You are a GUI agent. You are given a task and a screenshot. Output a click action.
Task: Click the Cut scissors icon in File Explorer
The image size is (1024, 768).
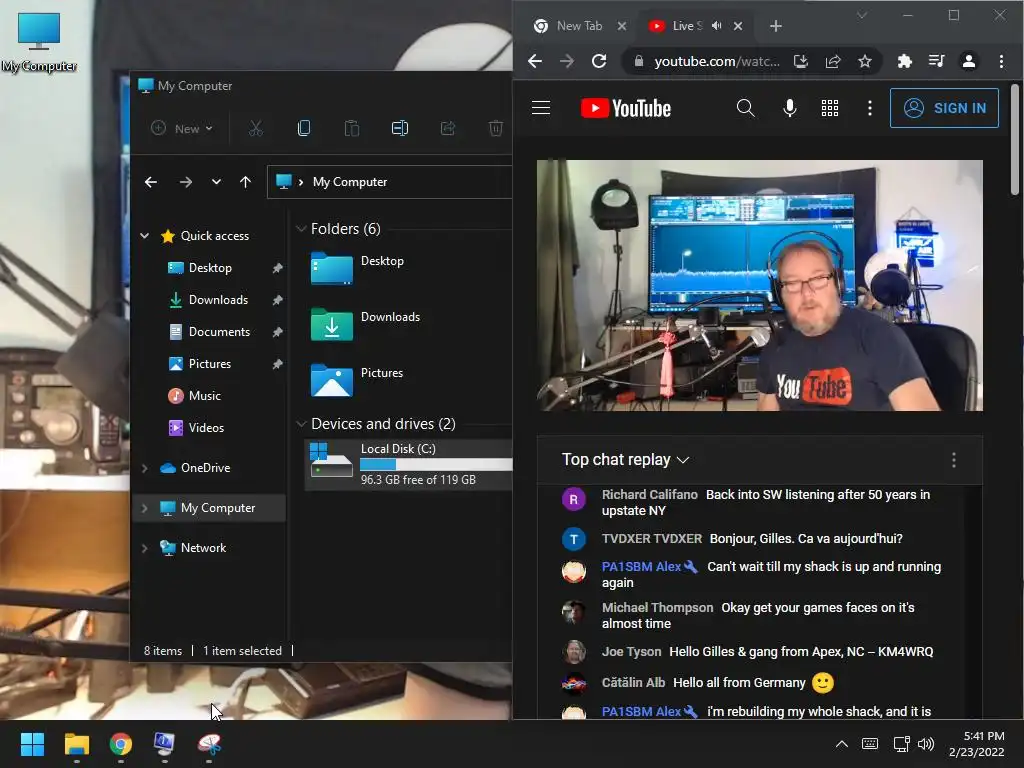pyautogui.click(x=255, y=128)
